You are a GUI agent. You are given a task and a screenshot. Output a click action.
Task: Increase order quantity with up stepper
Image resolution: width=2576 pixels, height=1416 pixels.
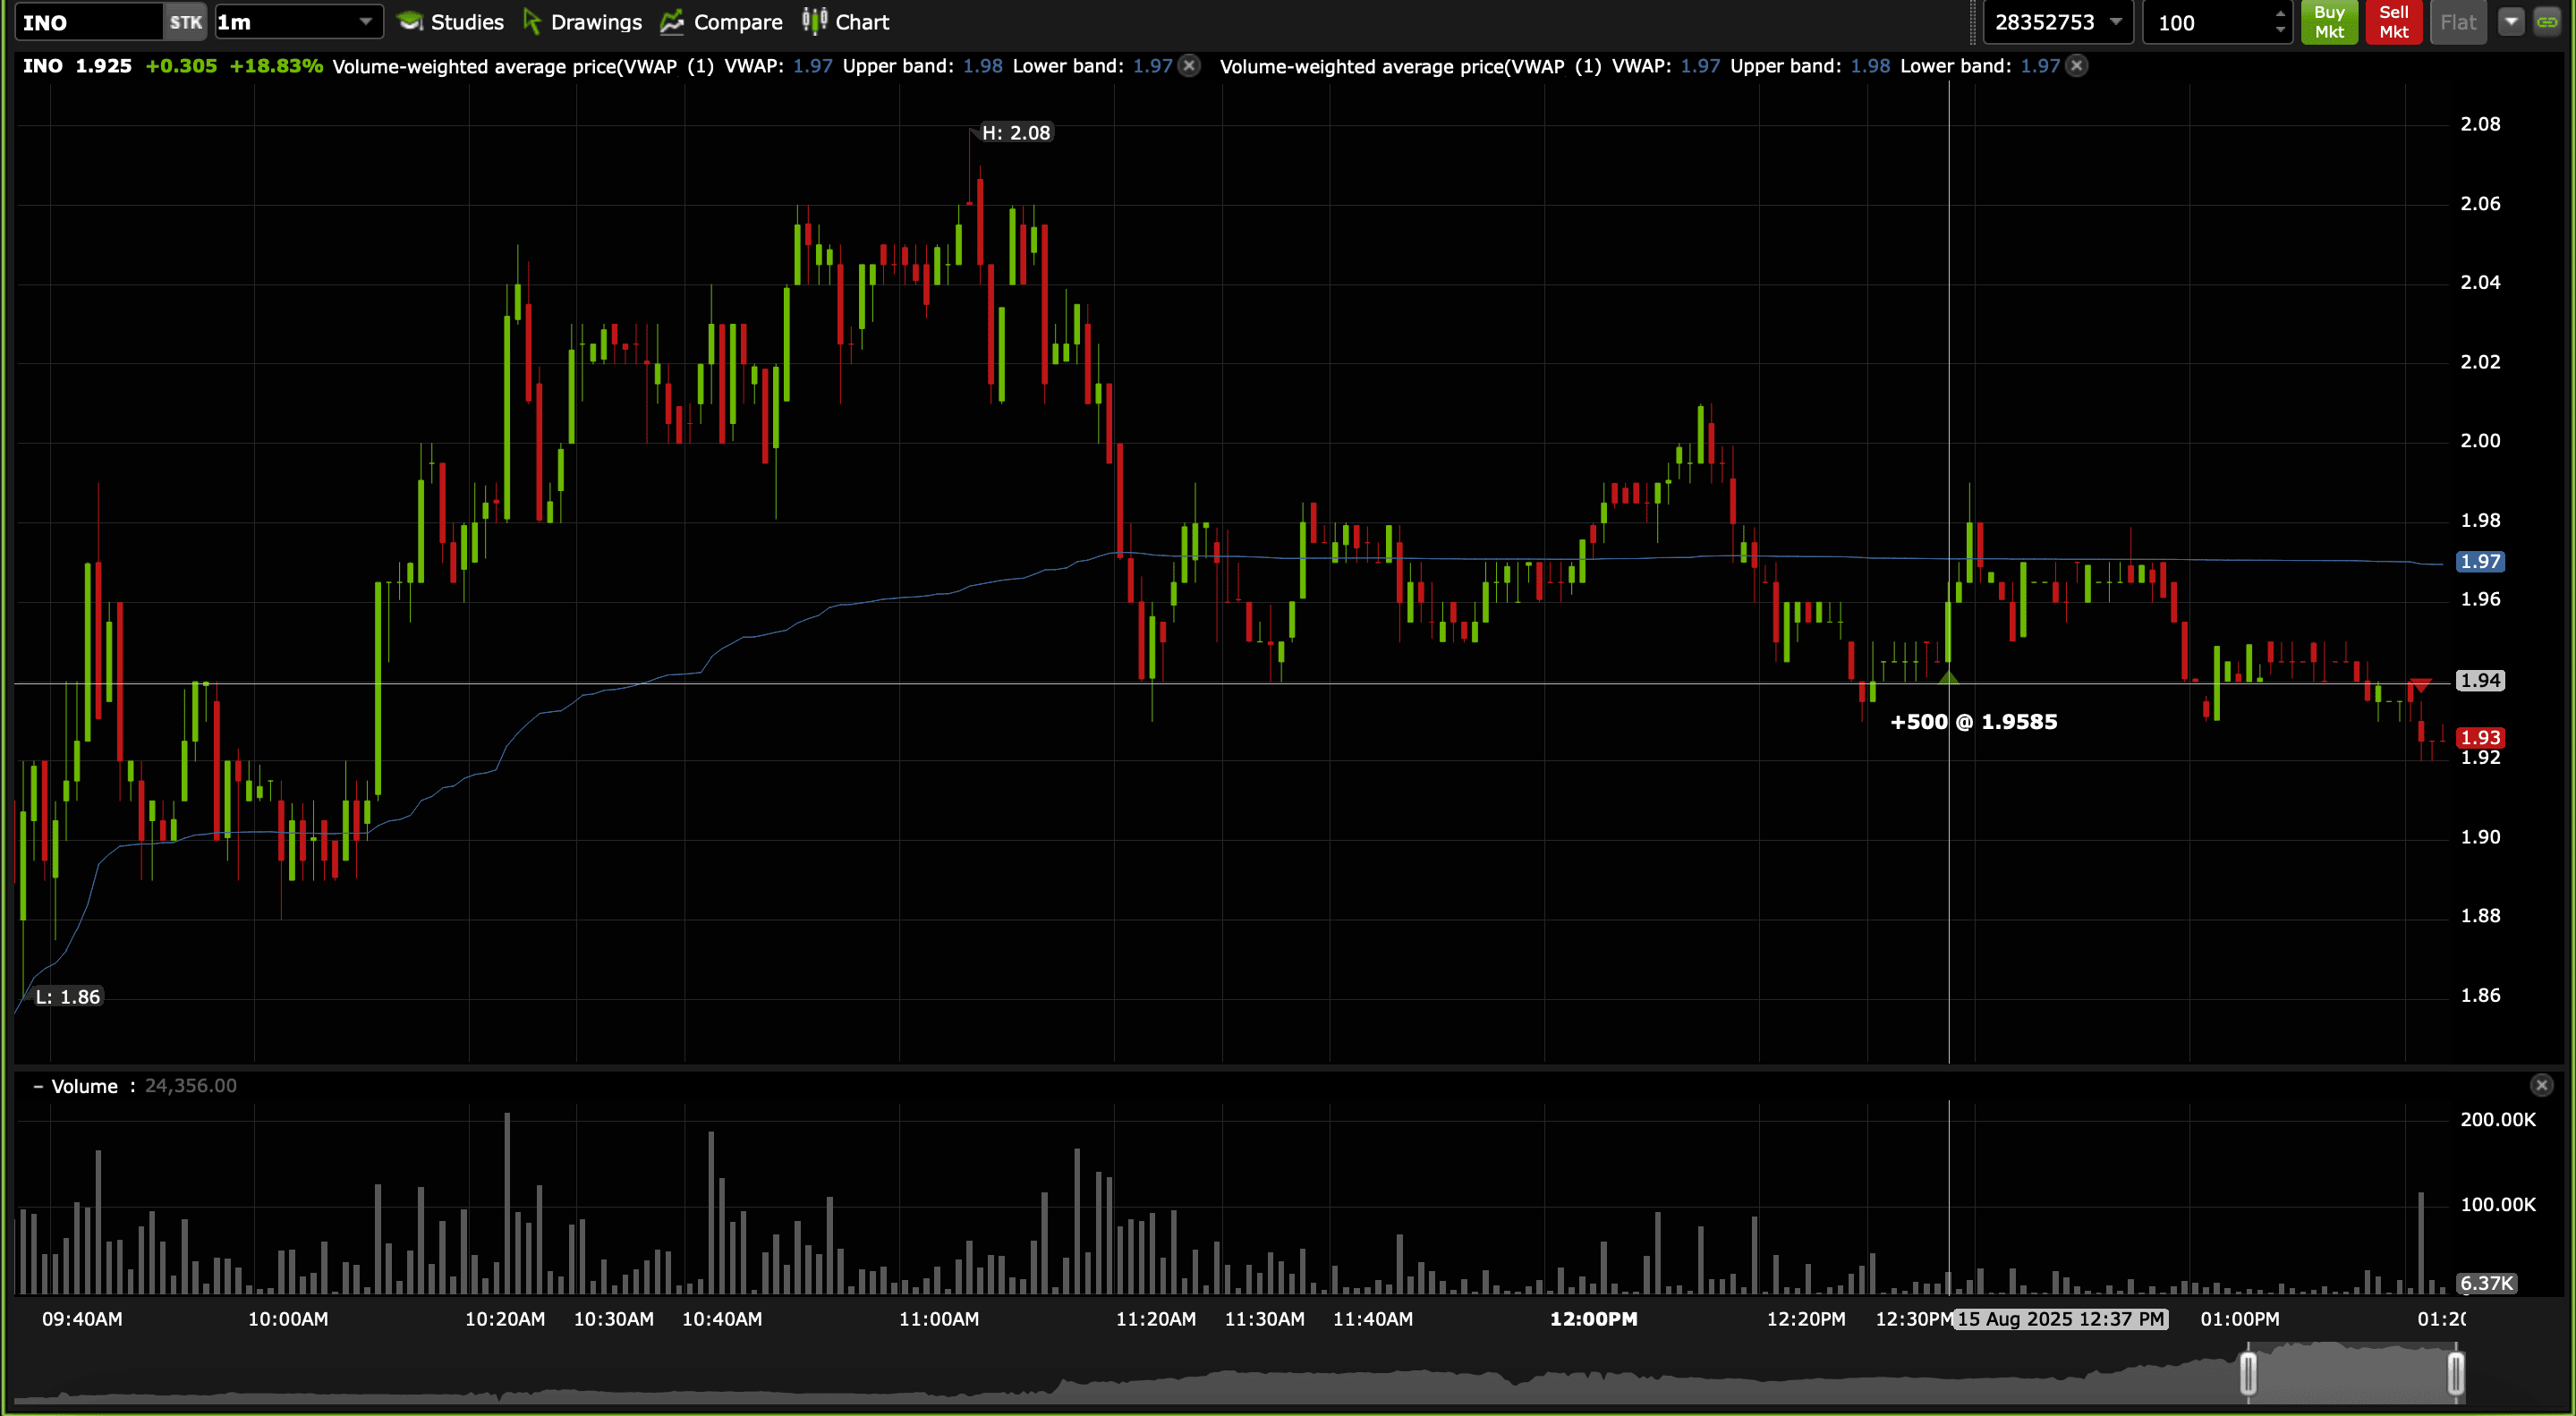click(2280, 14)
